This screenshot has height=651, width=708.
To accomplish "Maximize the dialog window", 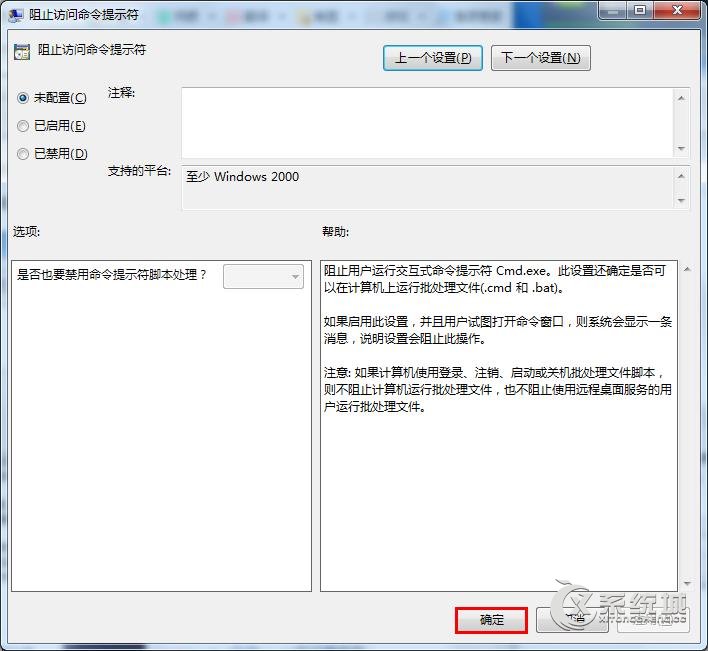I will pyautogui.click(x=640, y=11).
